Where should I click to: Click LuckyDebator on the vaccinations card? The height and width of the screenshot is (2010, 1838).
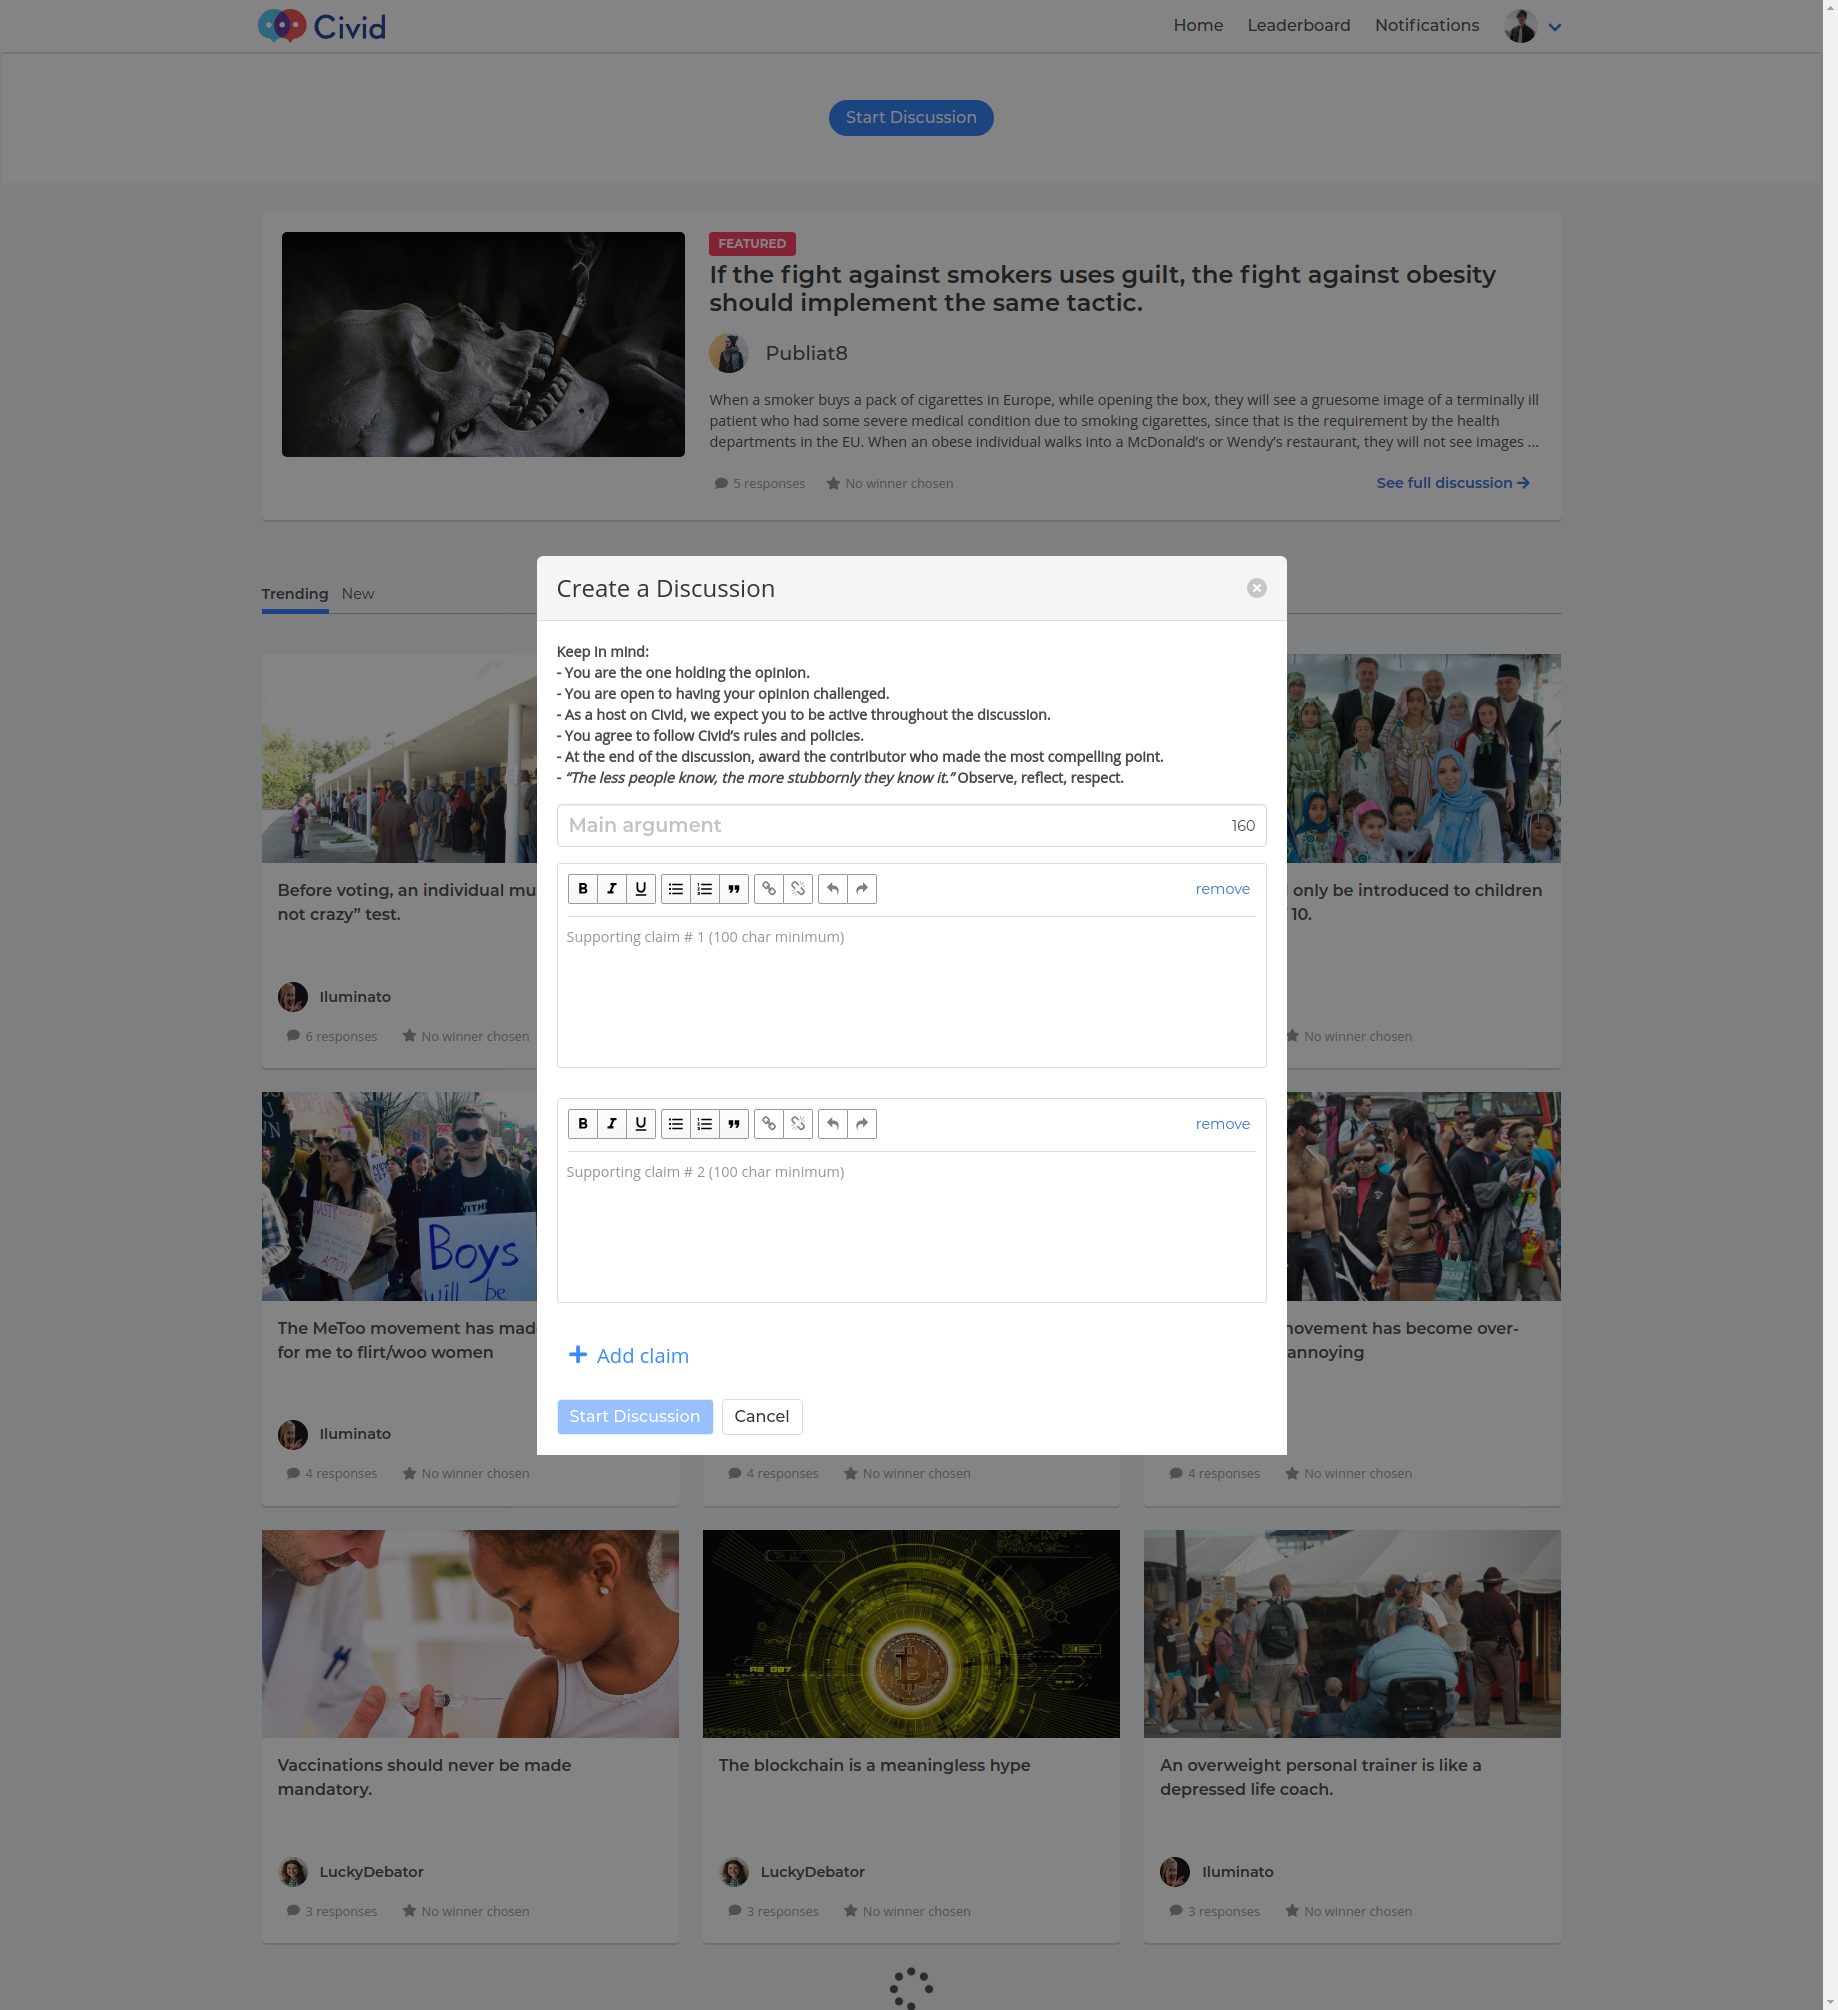pos(371,1872)
